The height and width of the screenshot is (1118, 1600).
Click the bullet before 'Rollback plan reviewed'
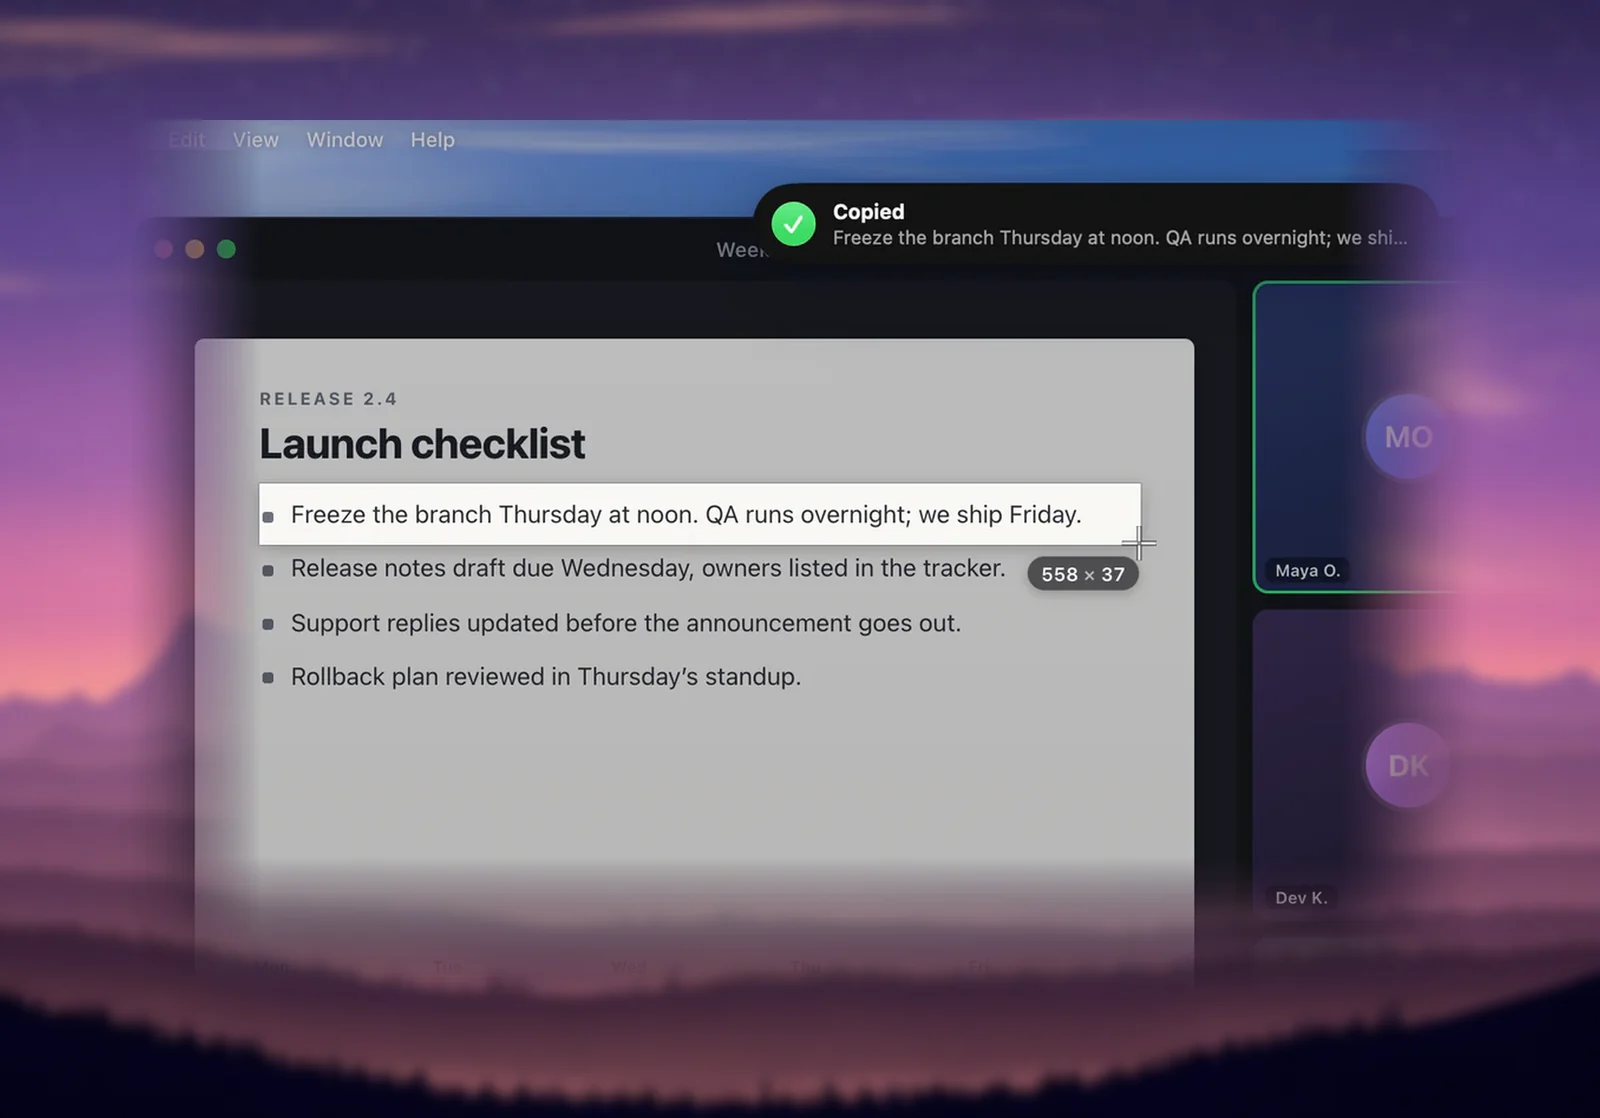tap(268, 678)
